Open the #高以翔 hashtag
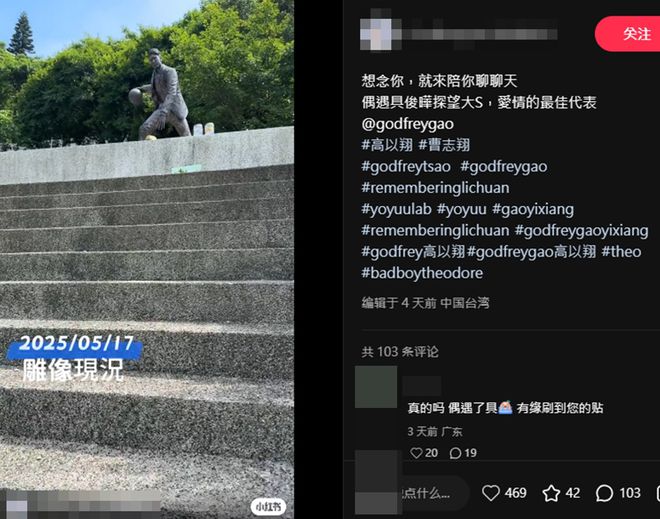The width and height of the screenshot is (660, 519). click(x=387, y=145)
